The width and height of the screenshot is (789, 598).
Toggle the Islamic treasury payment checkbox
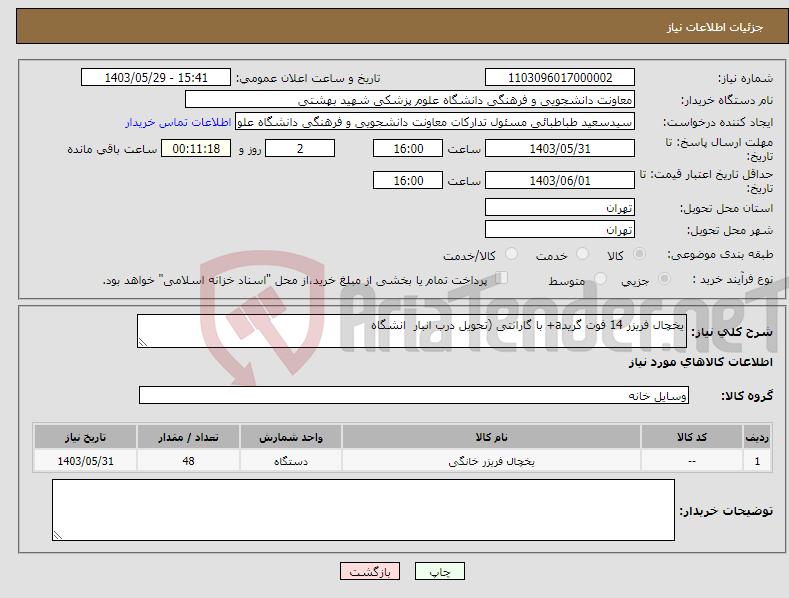coord(501,278)
